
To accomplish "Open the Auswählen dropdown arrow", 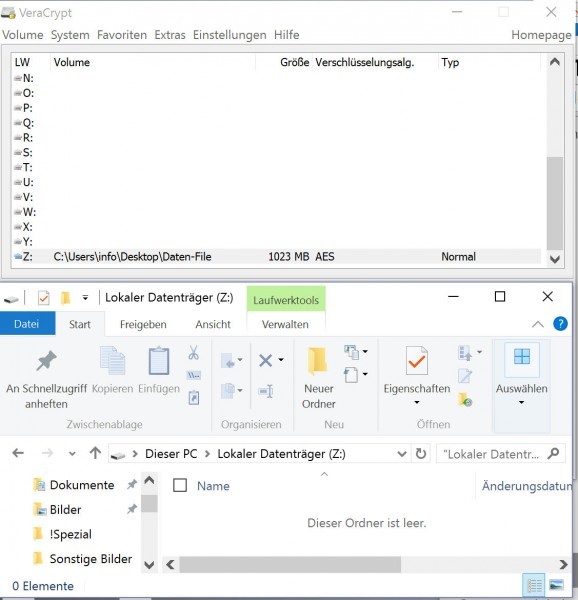I will (521, 403).
